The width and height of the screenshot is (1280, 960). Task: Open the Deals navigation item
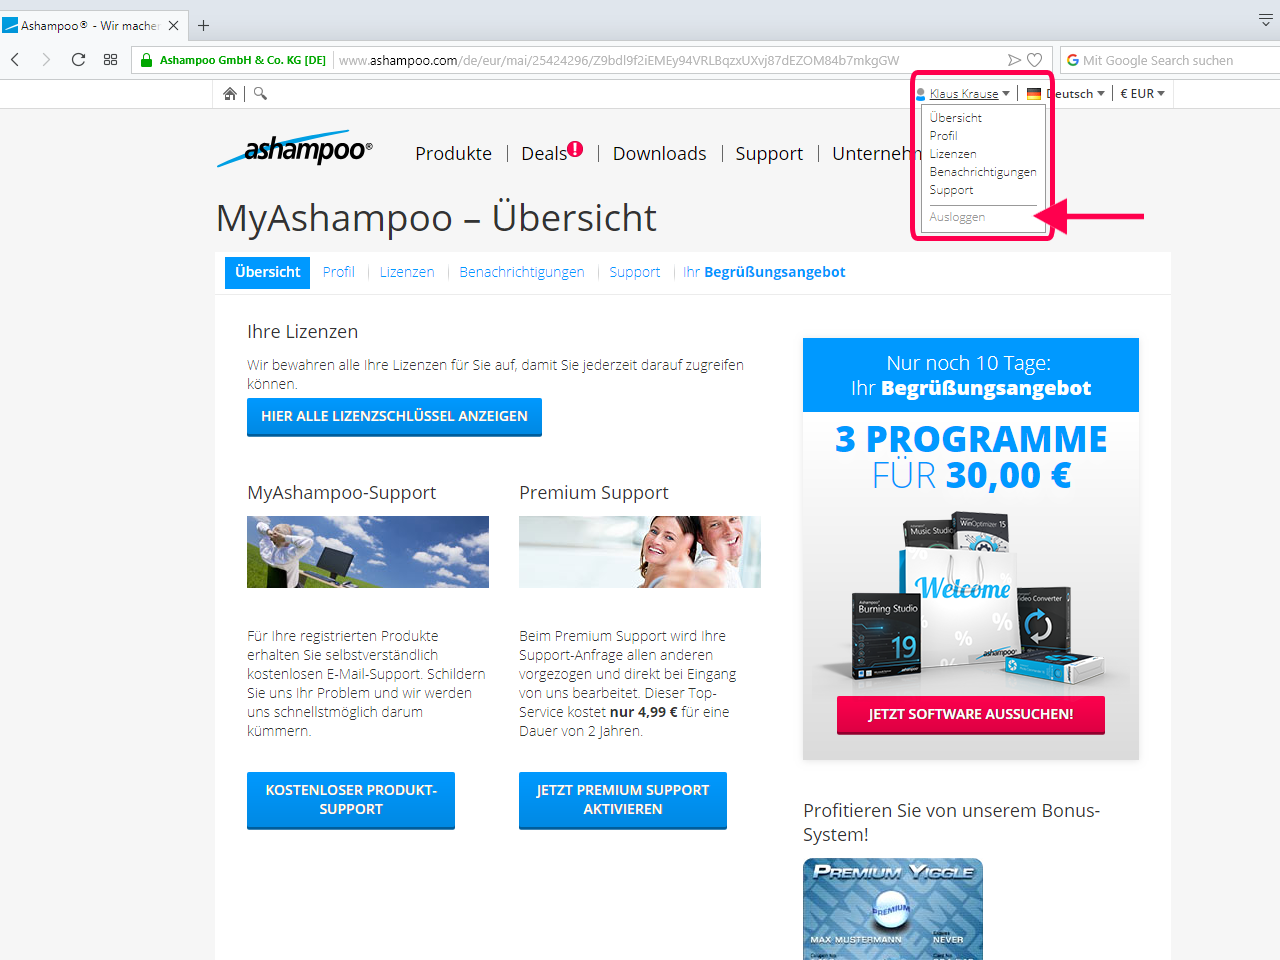click(544, 153)
